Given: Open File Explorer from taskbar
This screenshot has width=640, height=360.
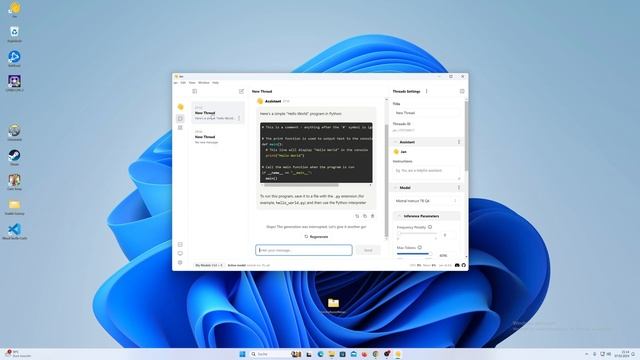Looking at the screenshot, I should (331, 354).
